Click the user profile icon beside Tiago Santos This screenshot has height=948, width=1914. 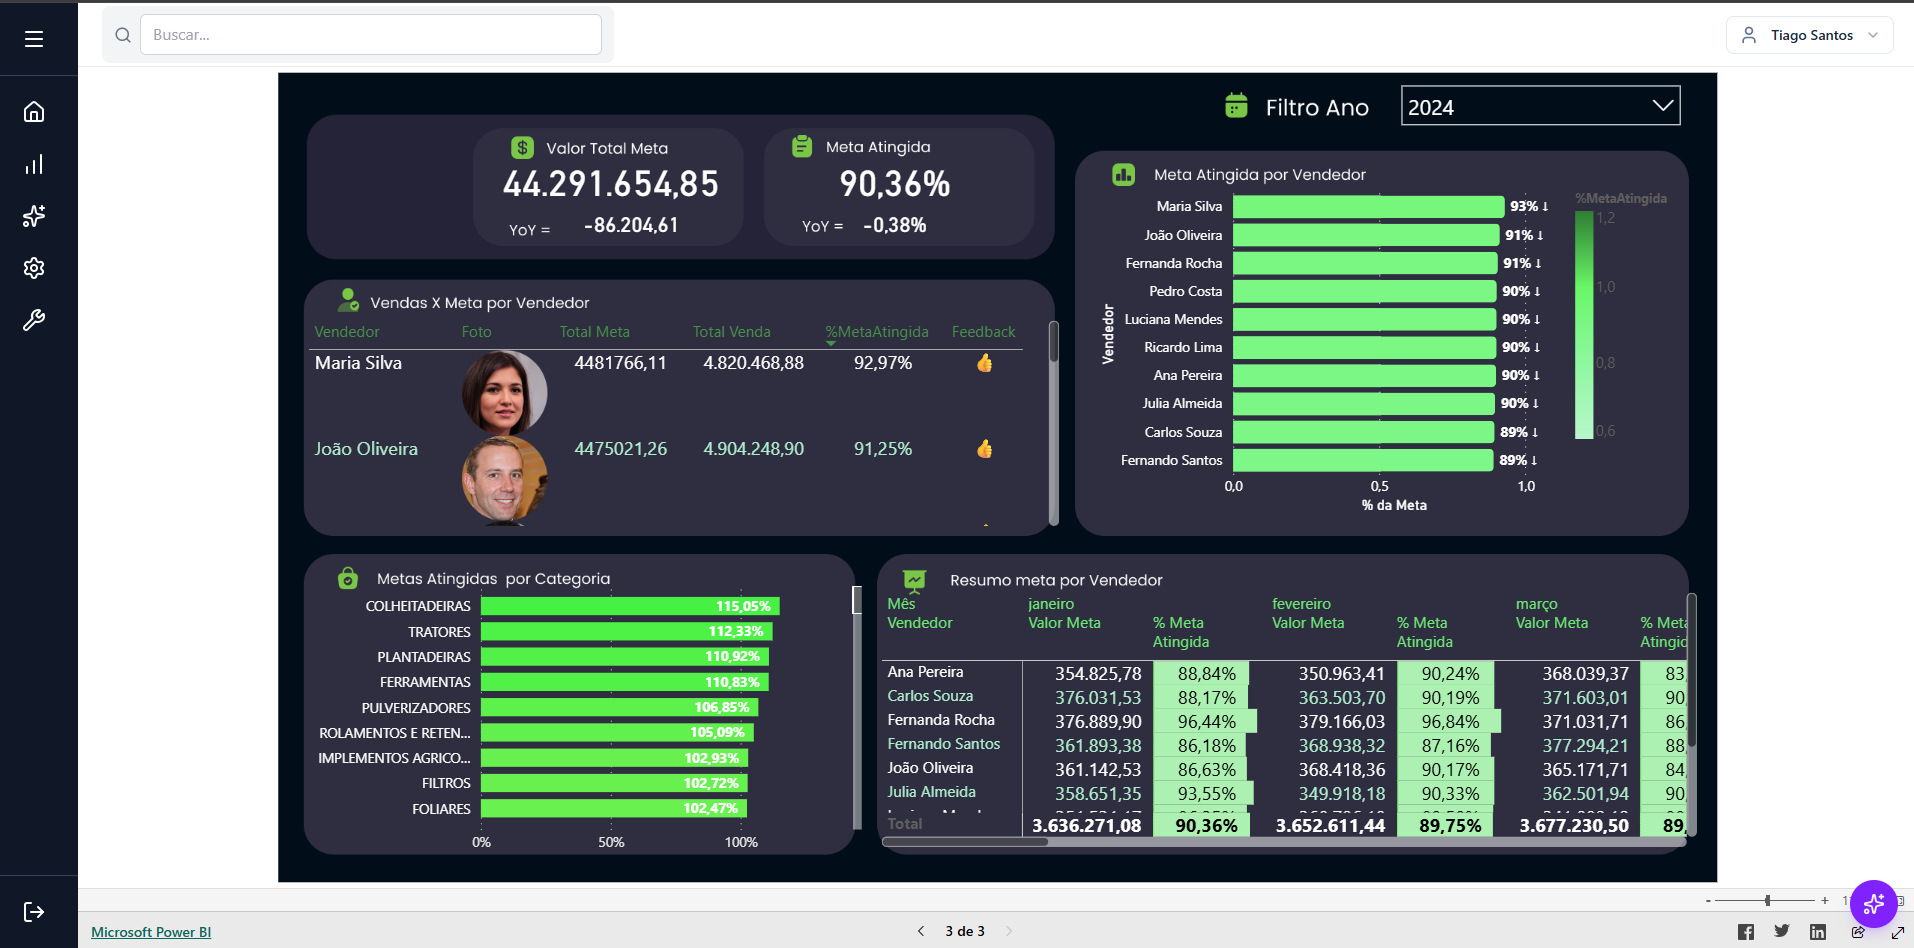tap(1749, 35)
